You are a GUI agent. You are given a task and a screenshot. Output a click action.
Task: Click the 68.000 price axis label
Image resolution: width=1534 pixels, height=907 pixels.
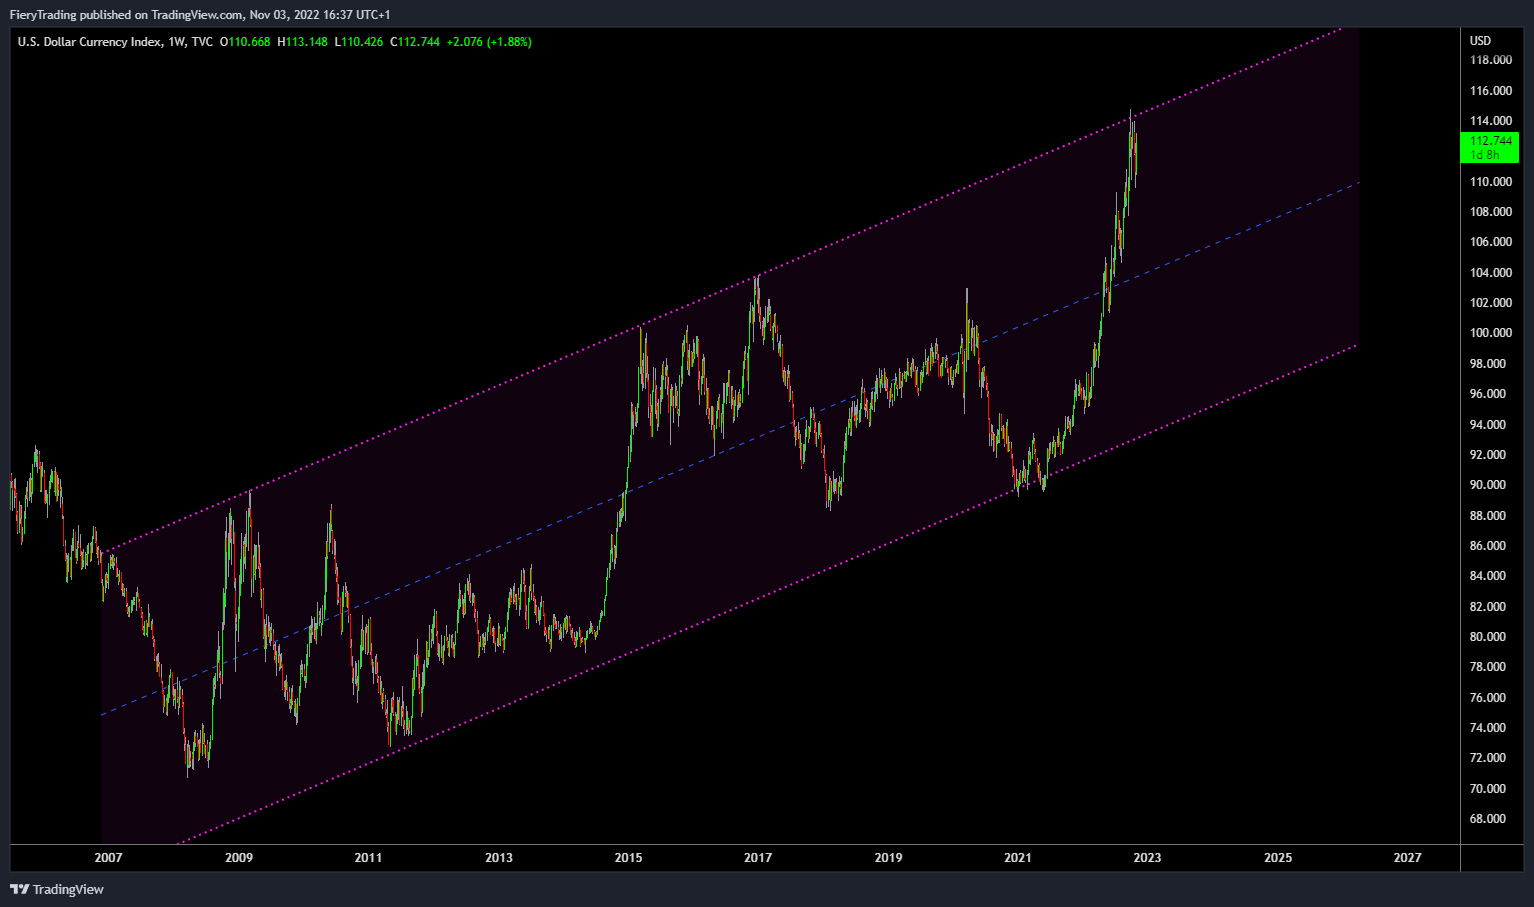coord(1490,819)
